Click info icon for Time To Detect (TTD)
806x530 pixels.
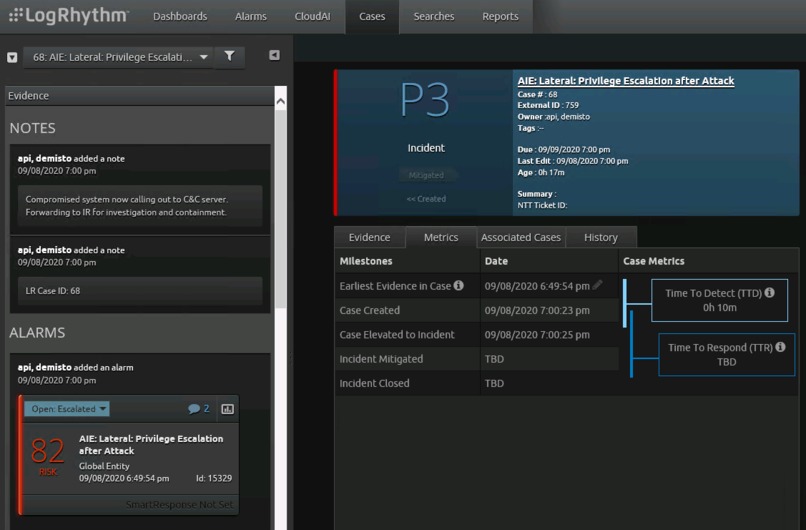770,293
